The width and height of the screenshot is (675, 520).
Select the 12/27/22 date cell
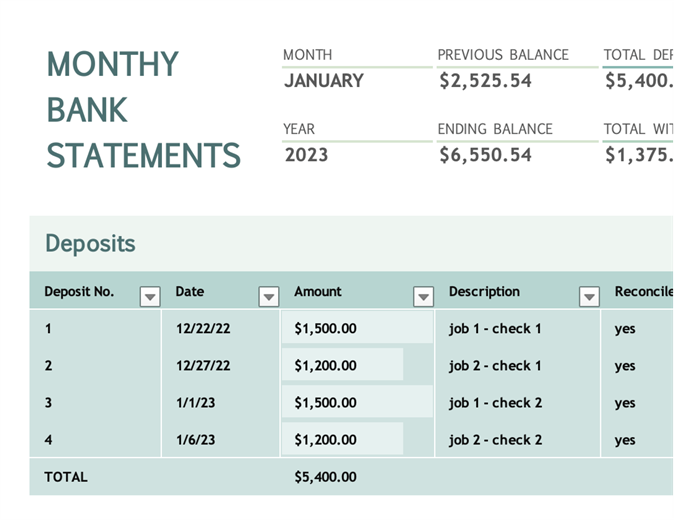pyautogui.click(x=203, y=366)
